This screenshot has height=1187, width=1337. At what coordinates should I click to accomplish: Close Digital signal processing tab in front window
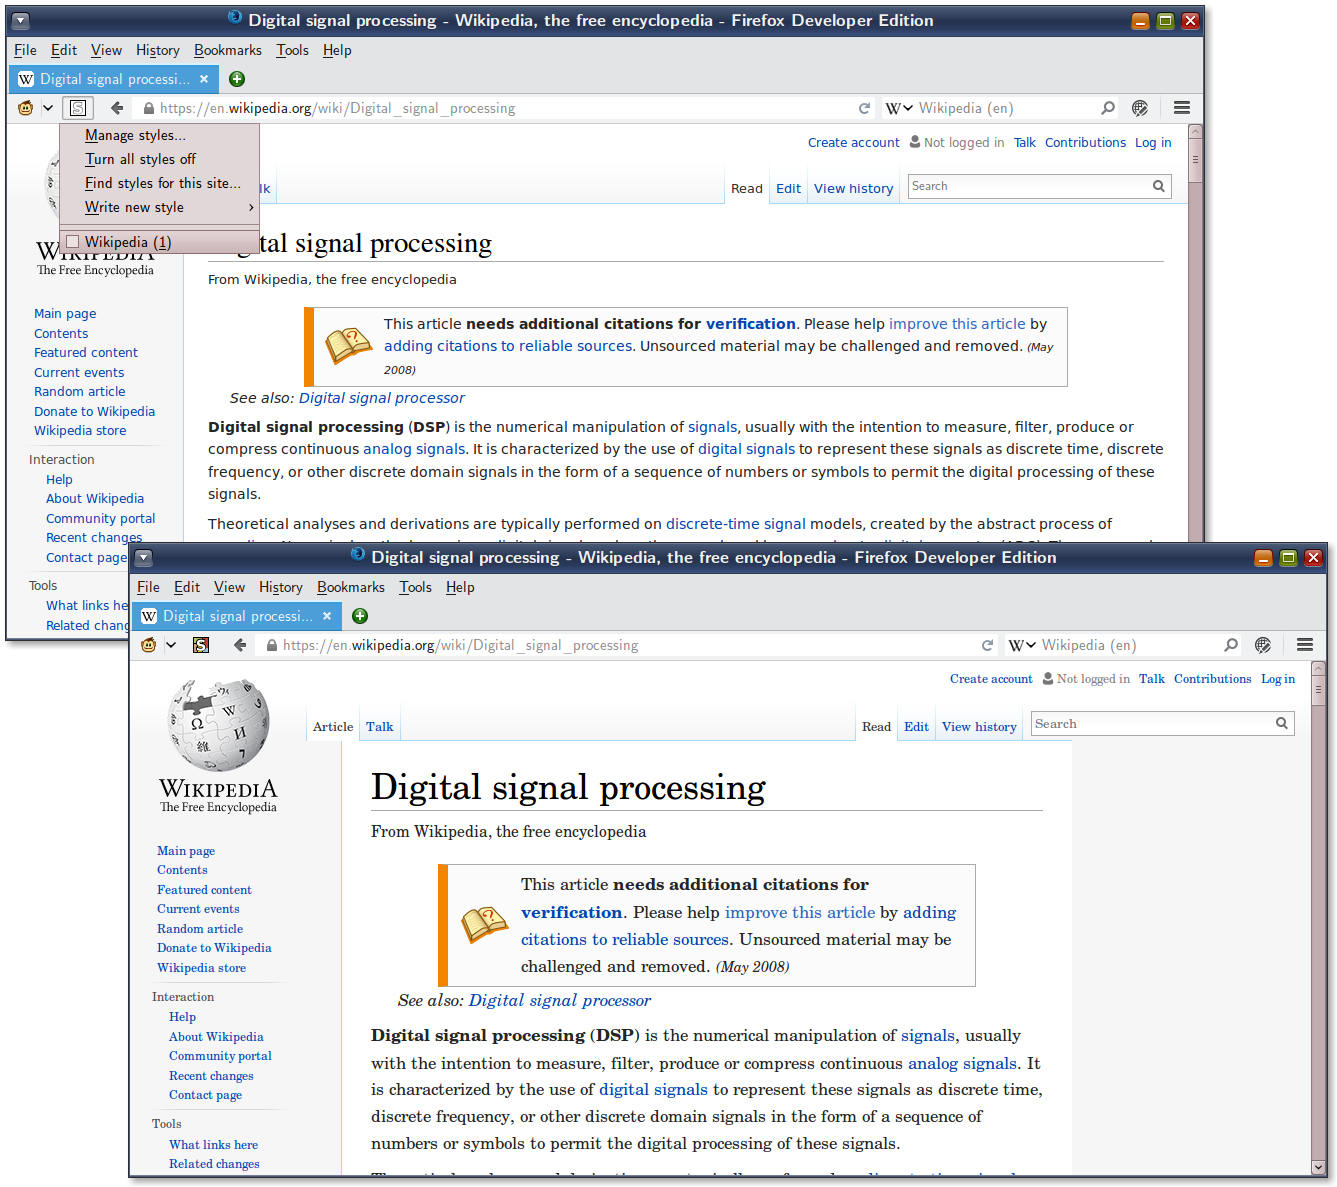(327, 616)
